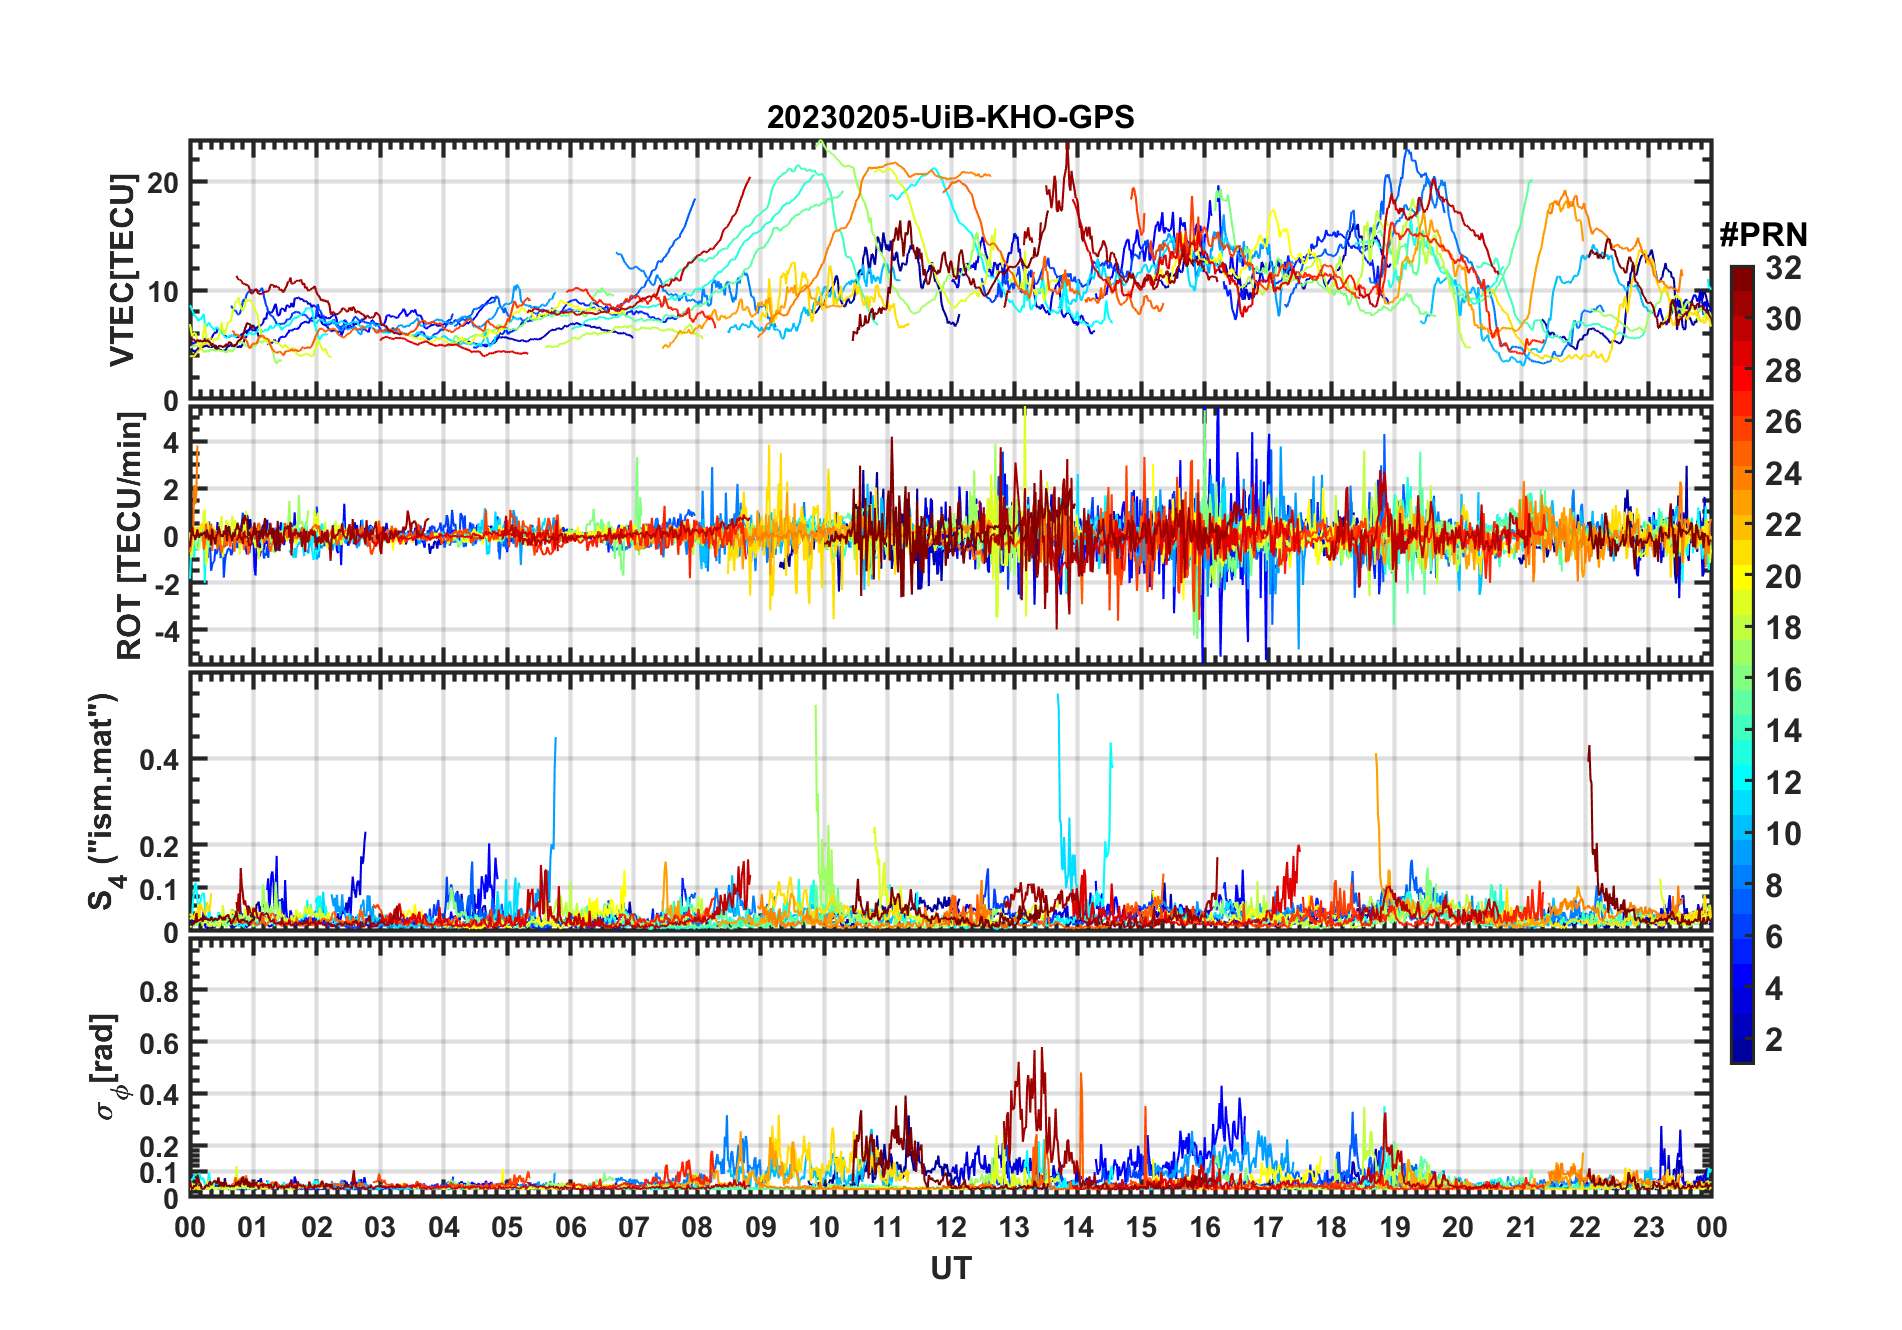Click colorbar tick label 32
Screen dimensions: 1902x1330
pyautogui.click(x=1783, y=268)
